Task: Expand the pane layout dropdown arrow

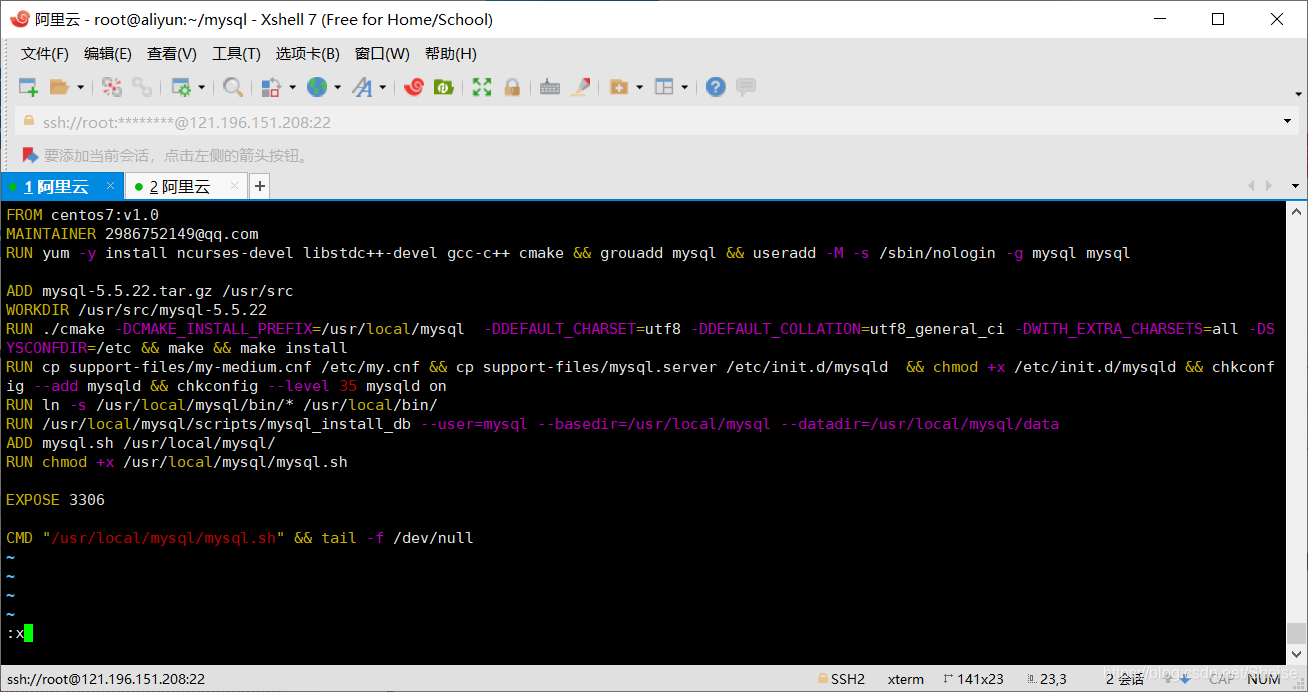Action: 685,87
